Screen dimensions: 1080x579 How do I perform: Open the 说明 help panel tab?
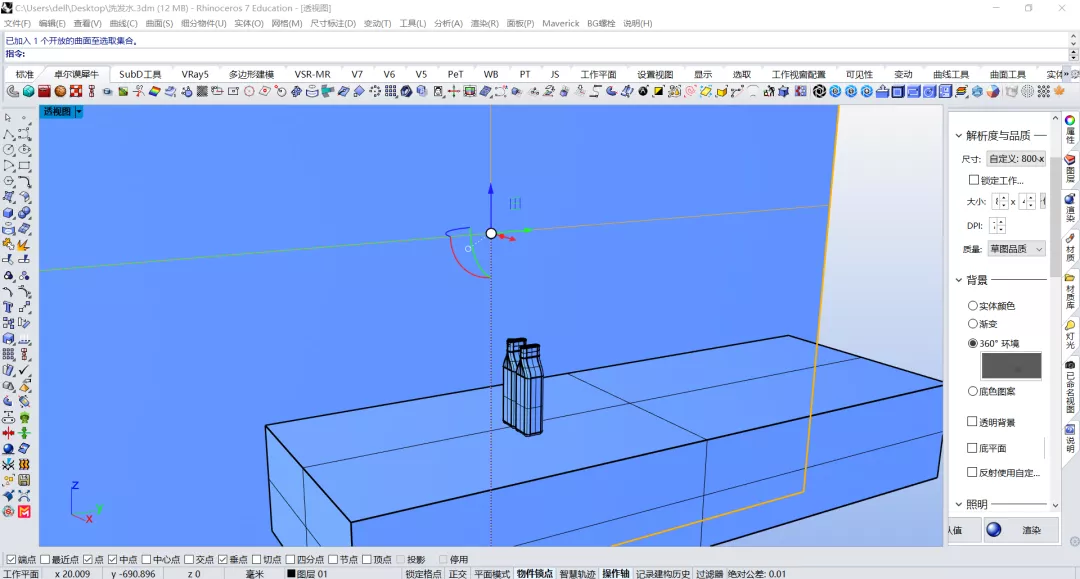1070,438
